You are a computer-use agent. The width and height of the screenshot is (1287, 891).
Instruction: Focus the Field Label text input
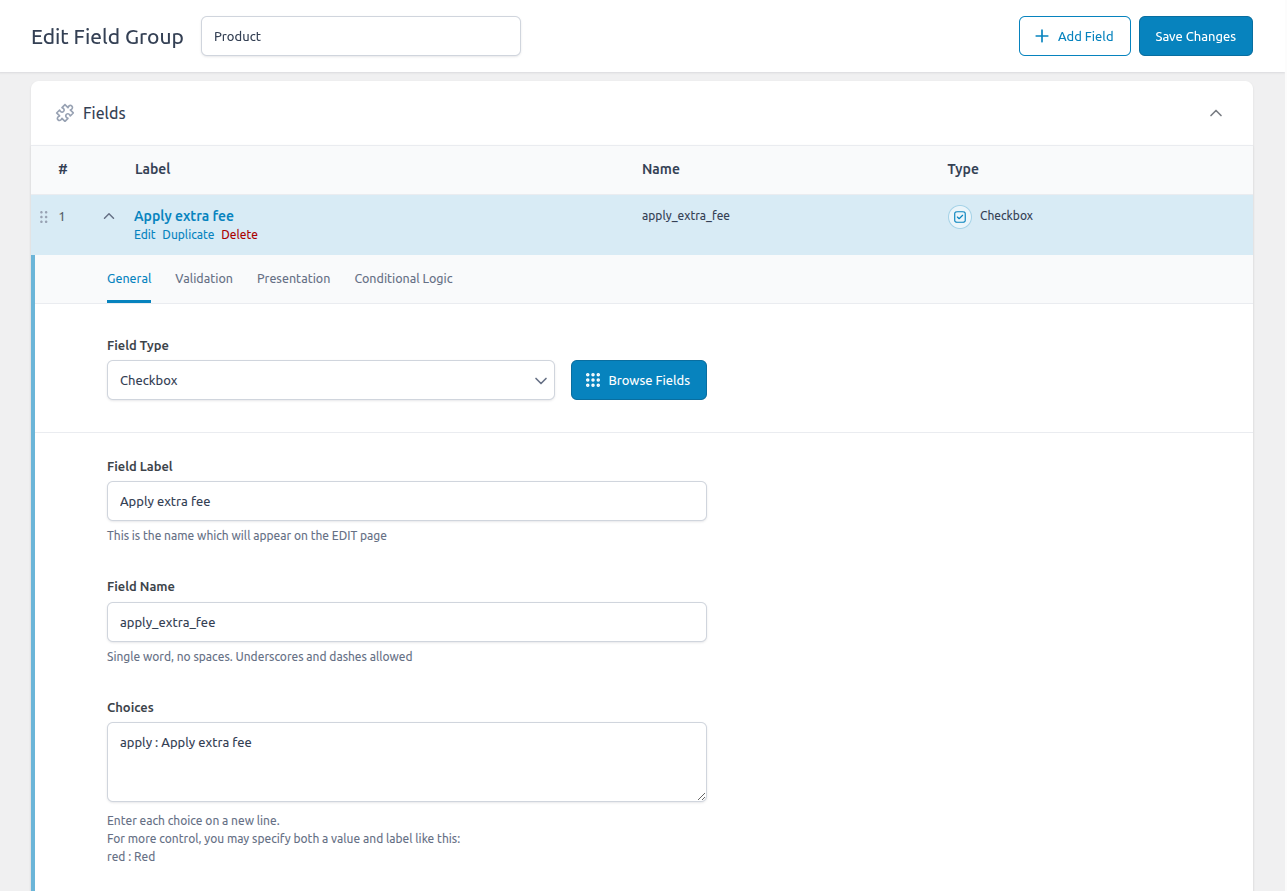pos(406,501)
